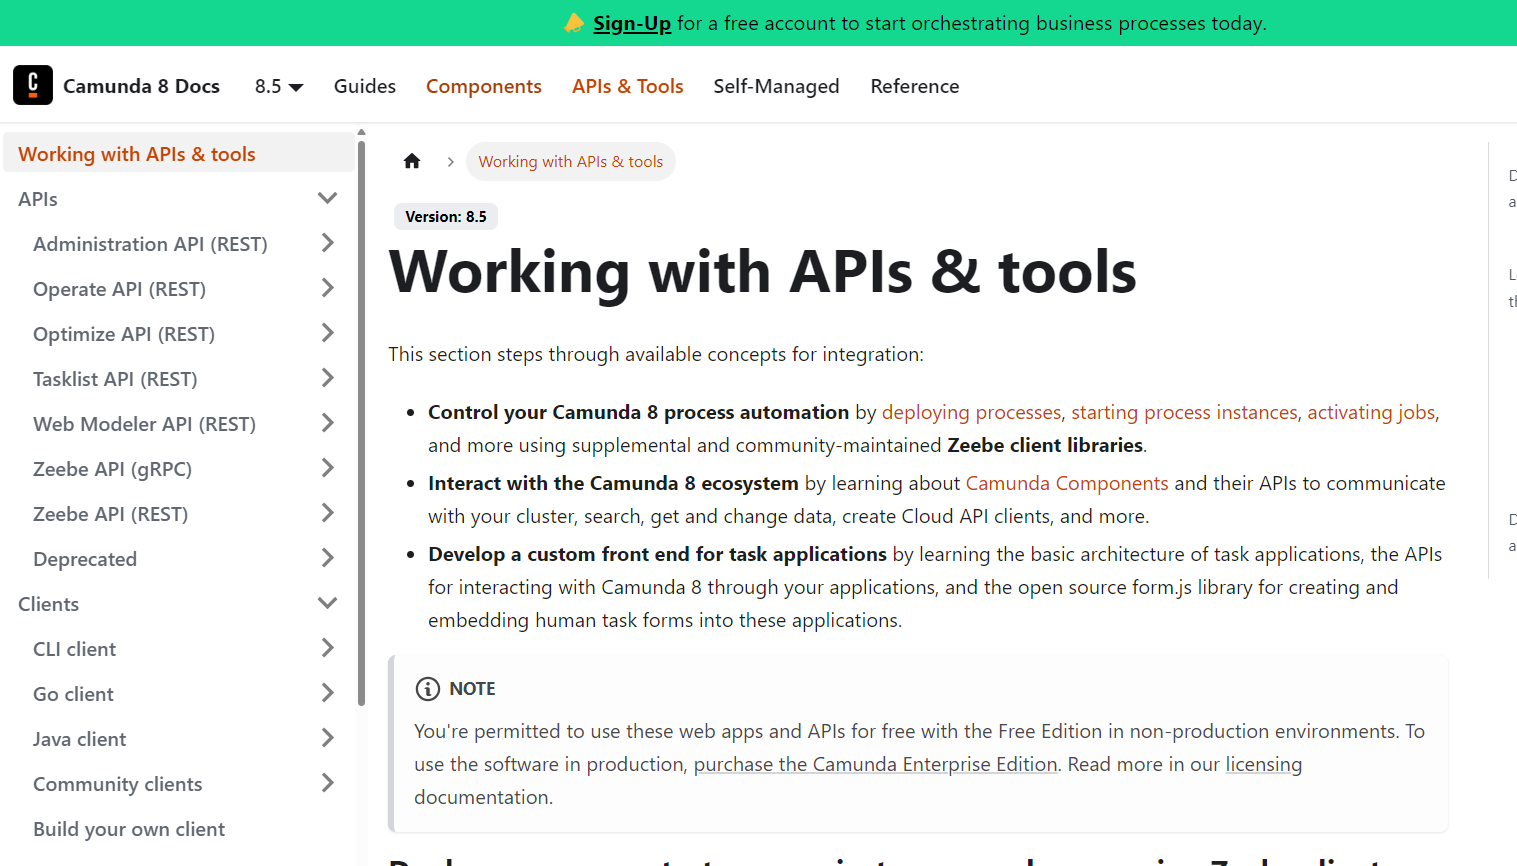Open CLI client sidebar item
Screen dimensions: 1517x866
tap(74, 649)
